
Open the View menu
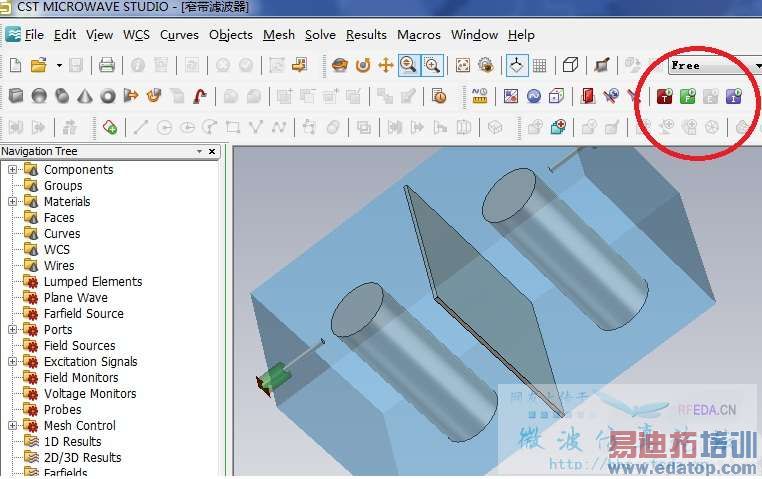(x=100, y=35)
